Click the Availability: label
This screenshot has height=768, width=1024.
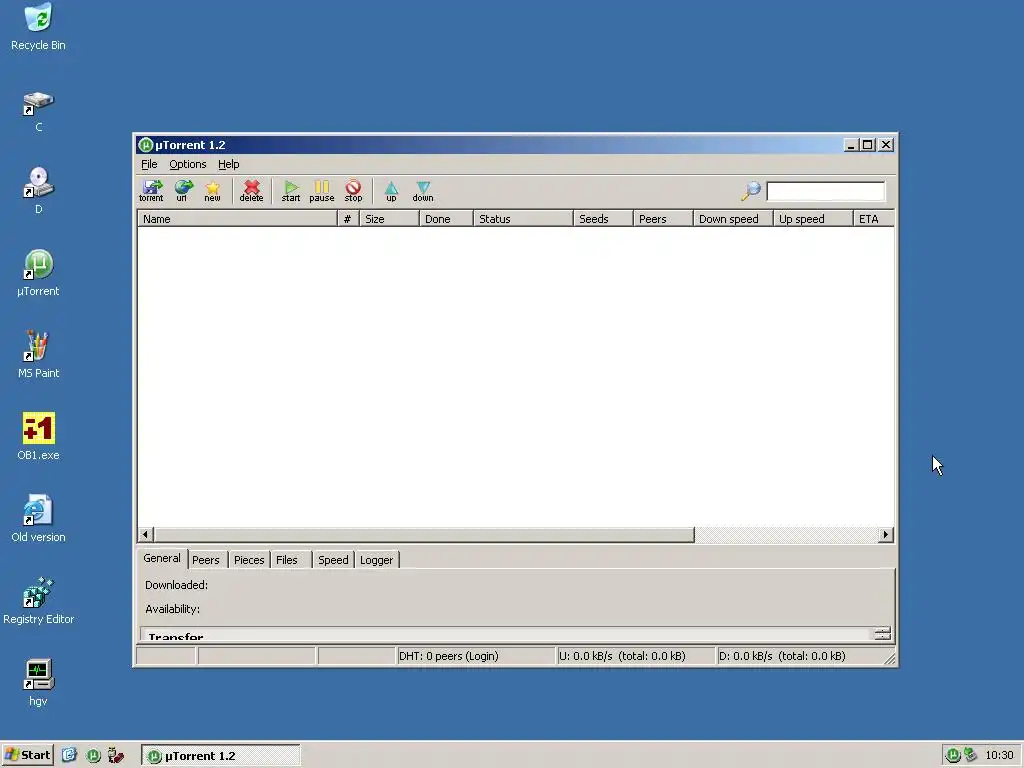coord(172,609)
